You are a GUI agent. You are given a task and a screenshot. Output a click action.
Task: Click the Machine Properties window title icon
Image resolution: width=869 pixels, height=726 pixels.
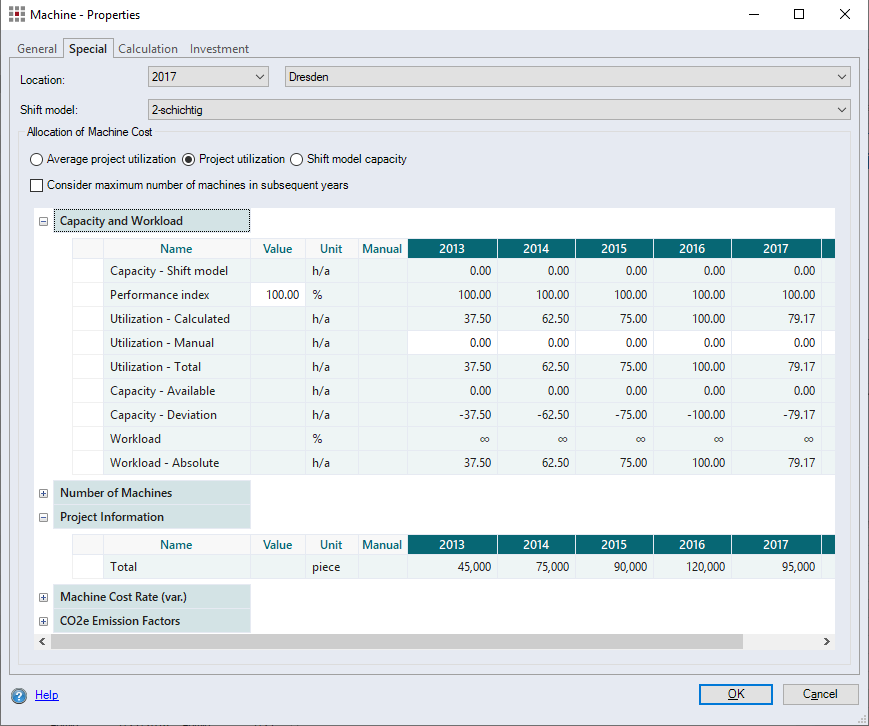click(x=17, y=15)
